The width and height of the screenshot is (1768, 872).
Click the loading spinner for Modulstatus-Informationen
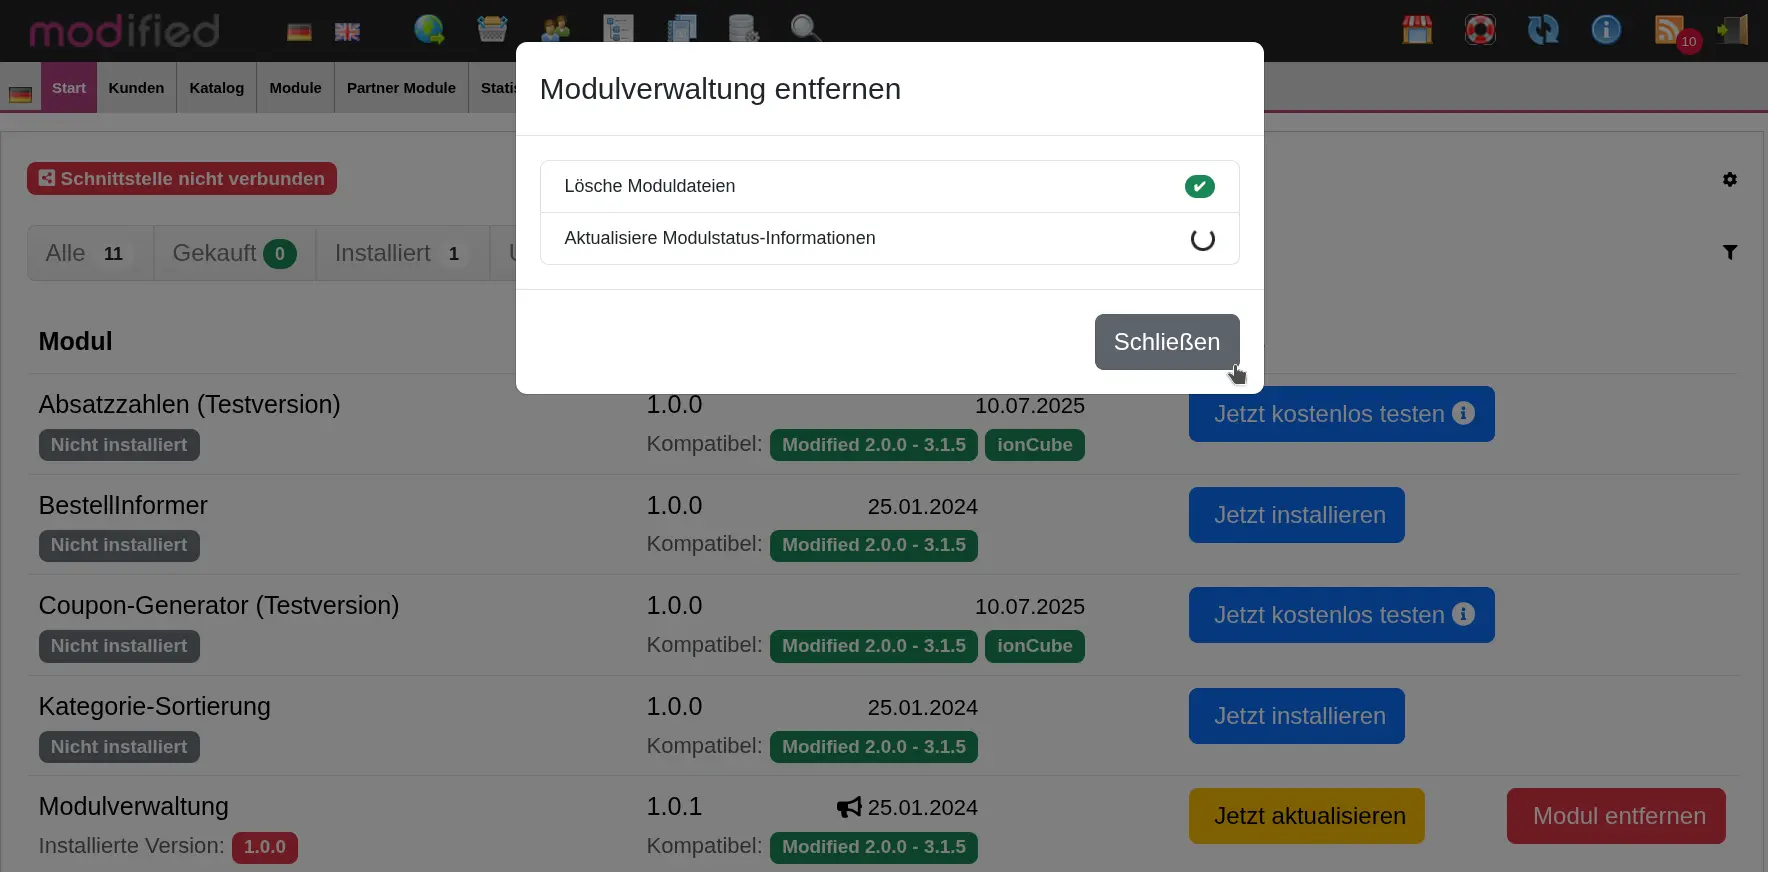click(x=1202, y=239)
